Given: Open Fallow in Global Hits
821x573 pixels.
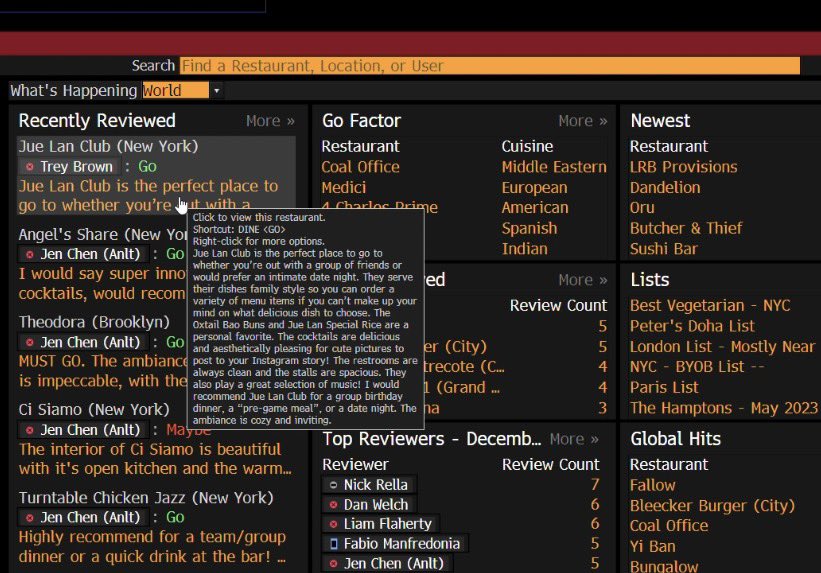Looking at the screenshot, I should pos(652,486).
